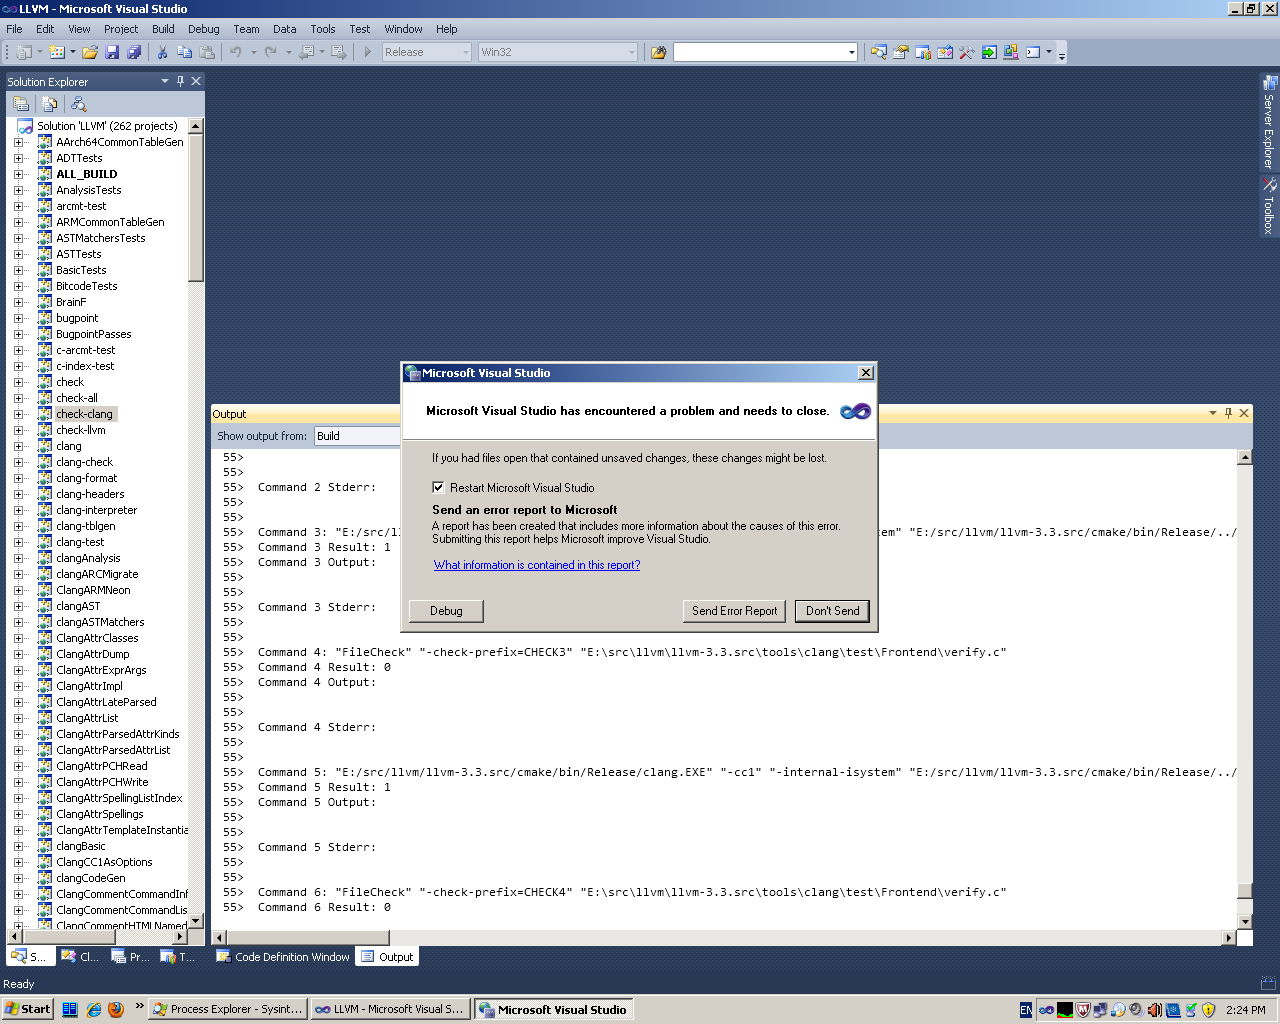Switch to the Code Definition Window tab

[284, 957]
